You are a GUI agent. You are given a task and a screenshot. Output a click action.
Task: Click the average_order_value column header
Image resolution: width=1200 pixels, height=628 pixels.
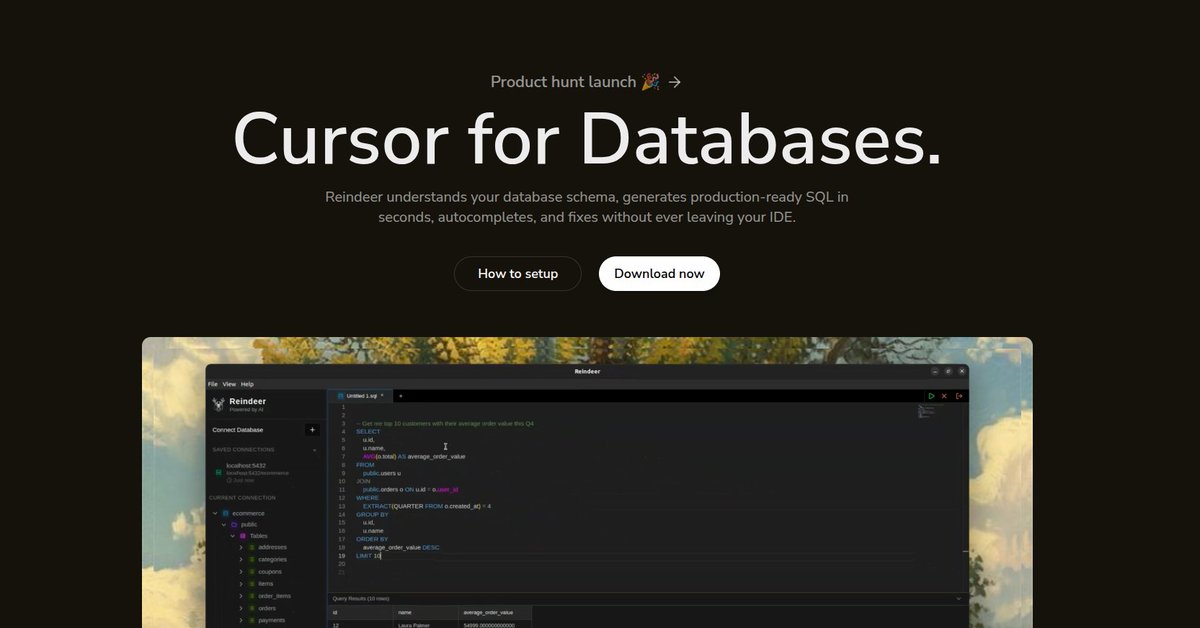point(494,612)
